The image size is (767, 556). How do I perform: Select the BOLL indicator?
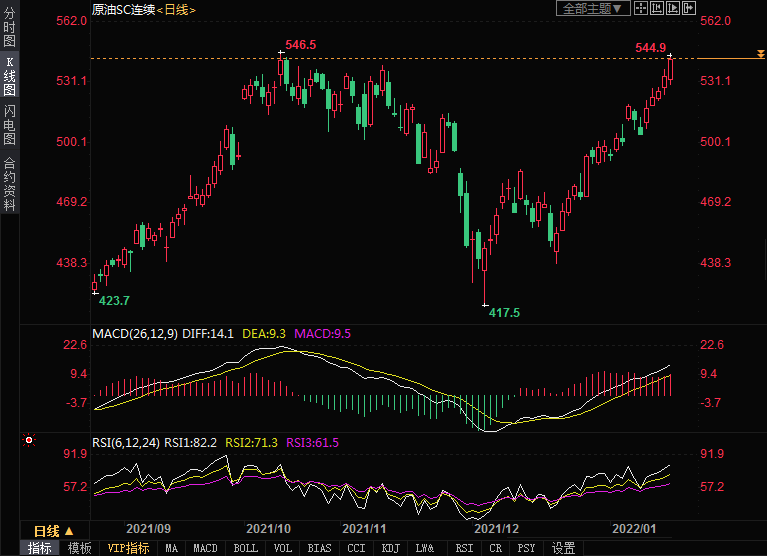(x=245, y=548)
